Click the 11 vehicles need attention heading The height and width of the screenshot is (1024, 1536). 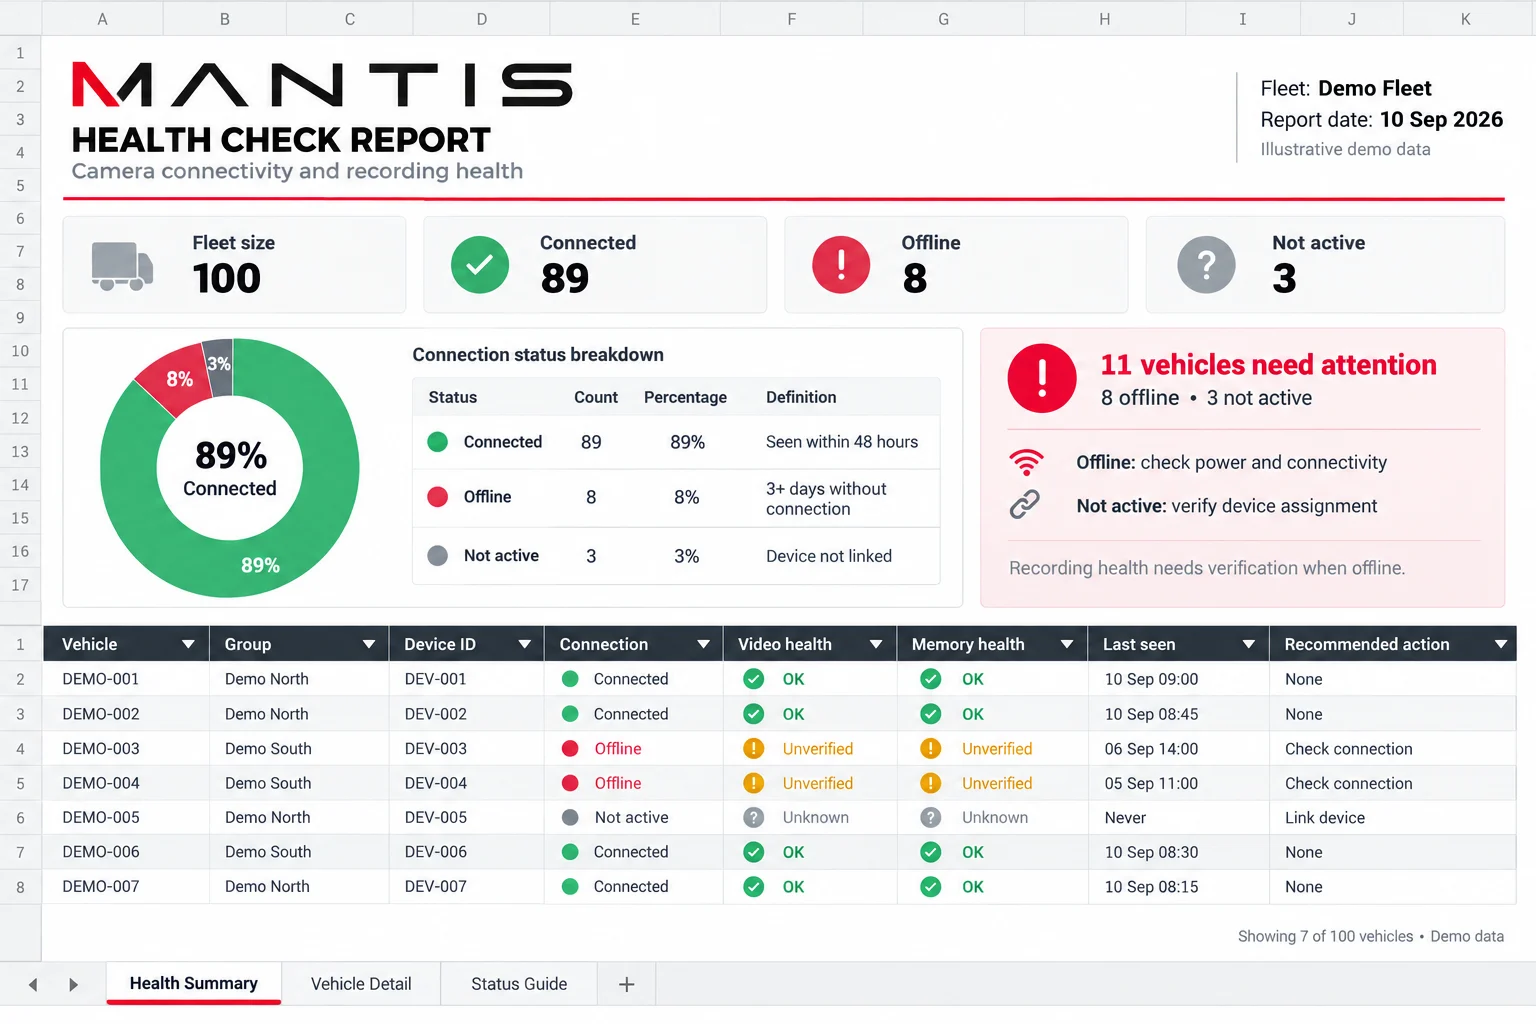click(x=1268, y=365)
